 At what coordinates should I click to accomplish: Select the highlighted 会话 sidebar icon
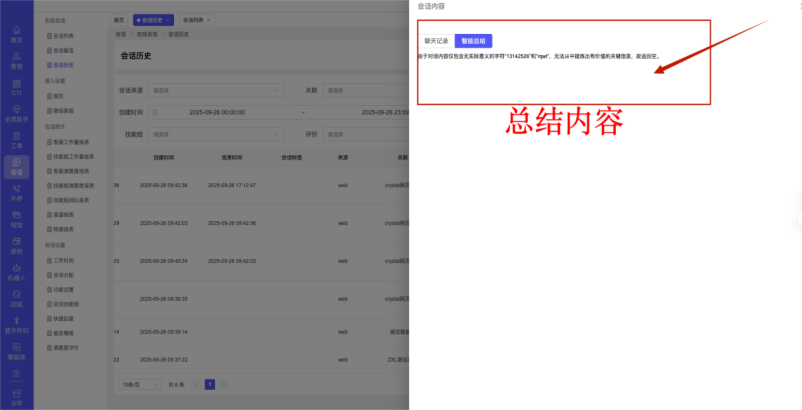pos(16,166)
